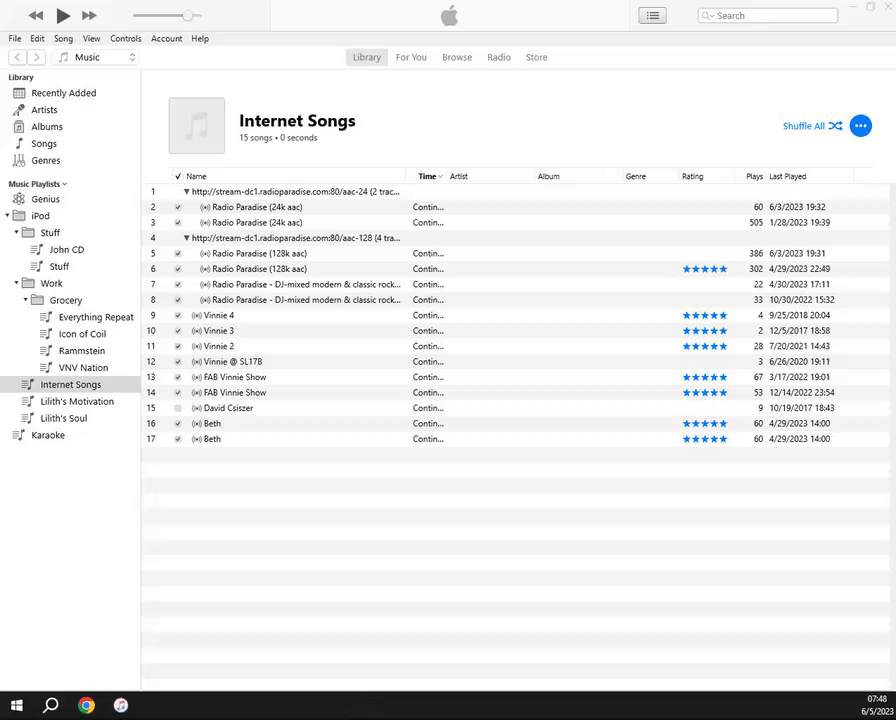Open Chrome from the taskbar
This screenshot has height=720, width=896.
(86, 705)
